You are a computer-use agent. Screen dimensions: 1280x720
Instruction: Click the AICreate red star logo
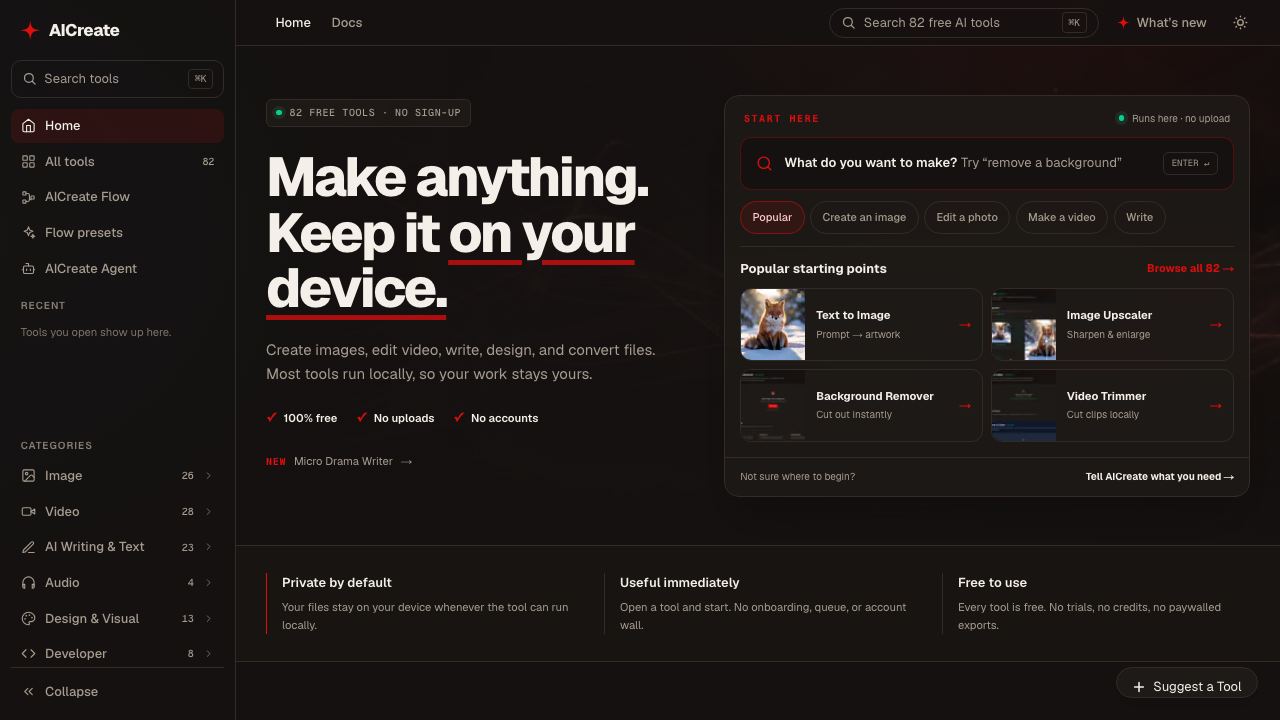tap(31, 30)
